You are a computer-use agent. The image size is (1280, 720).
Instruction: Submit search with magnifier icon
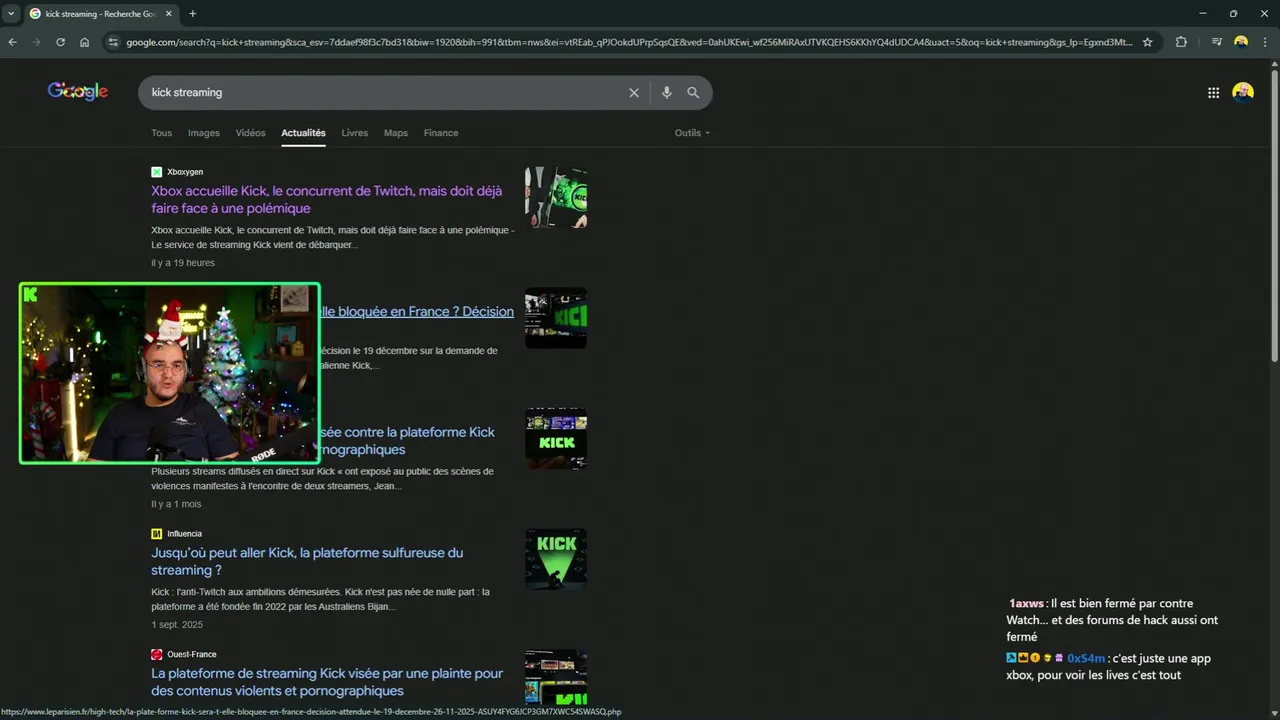(x=693, y=92)
